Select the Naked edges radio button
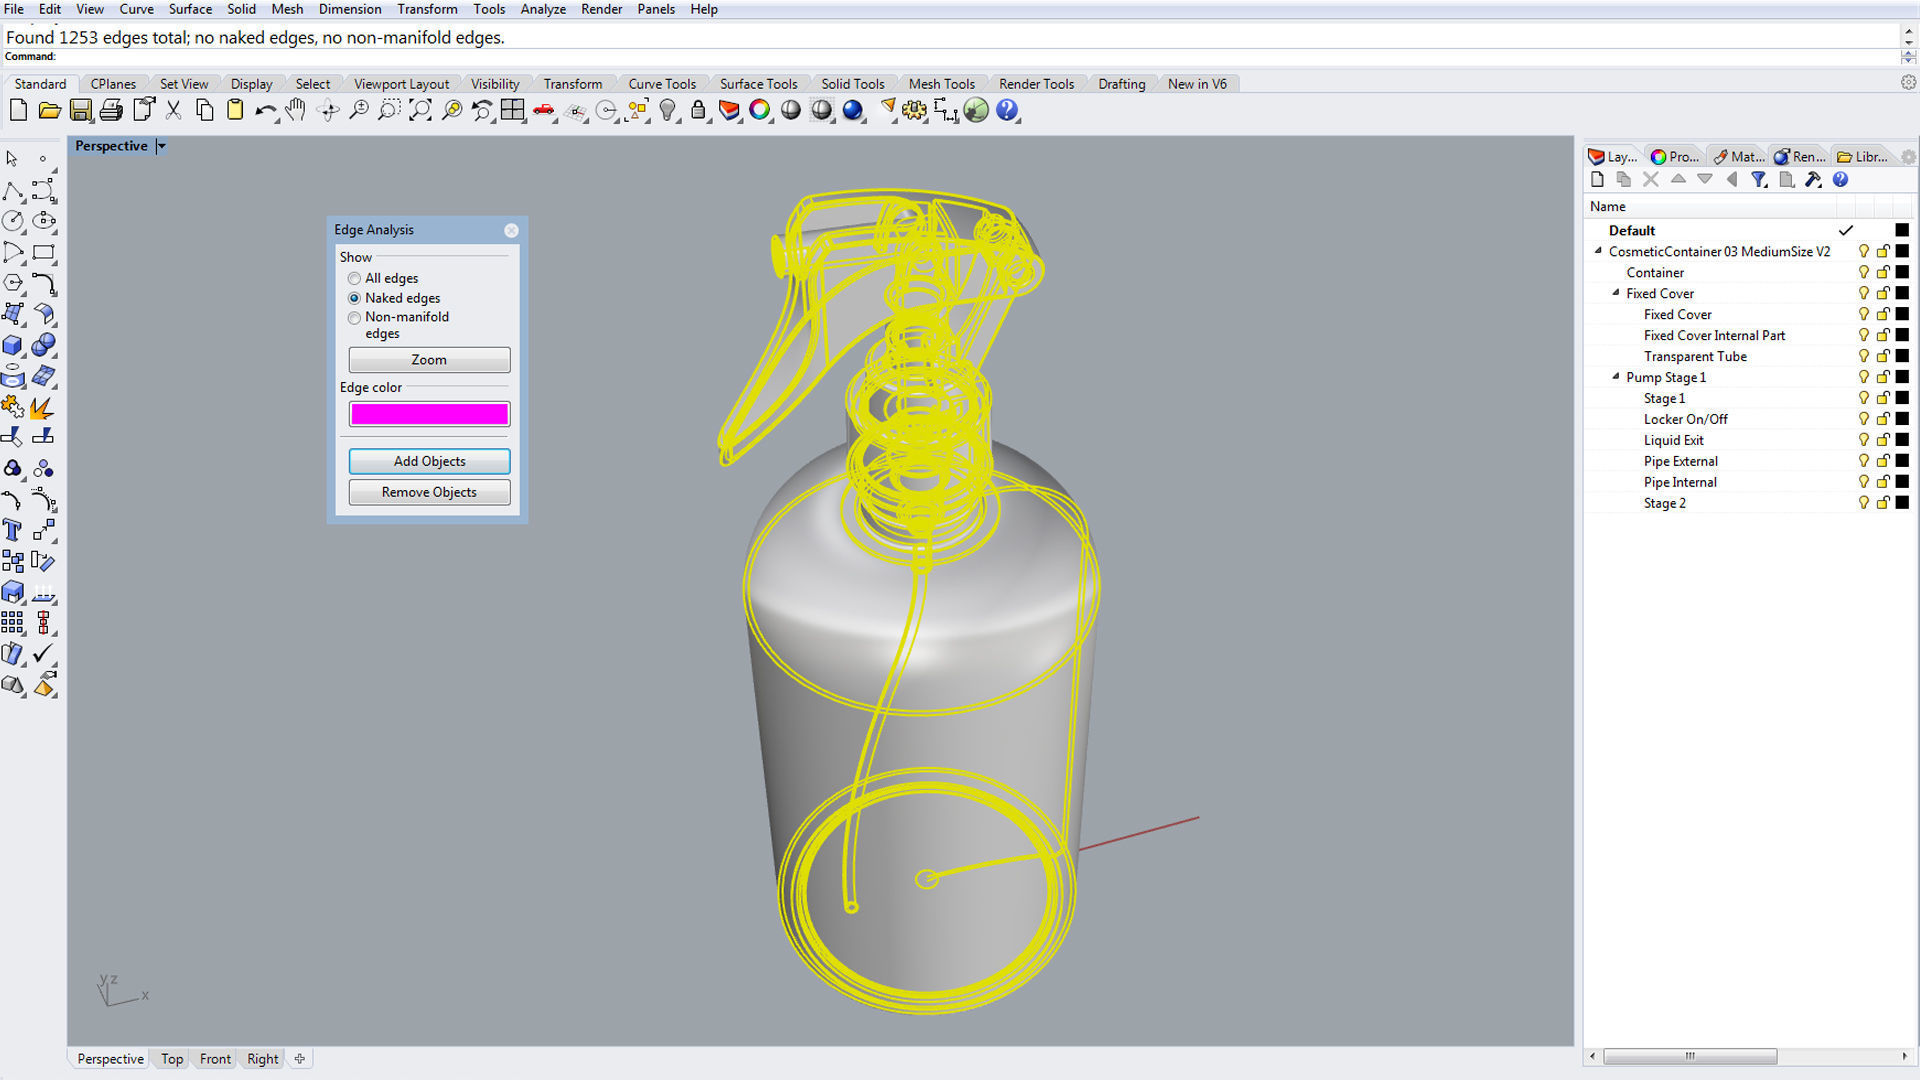 tap(354, 298)
